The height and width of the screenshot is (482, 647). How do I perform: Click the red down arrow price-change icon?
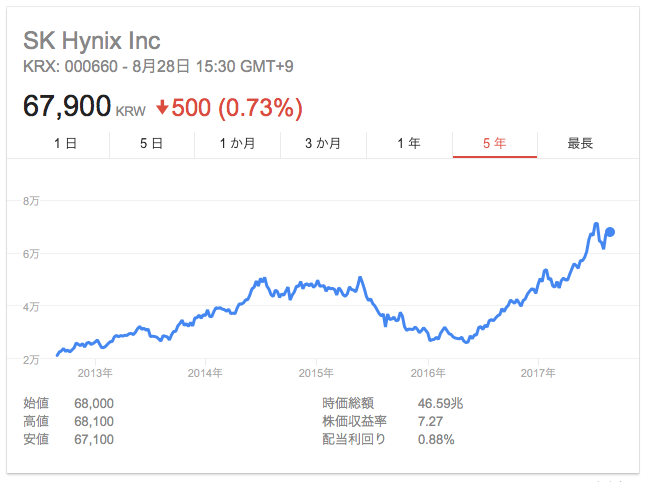click(161, 107)
